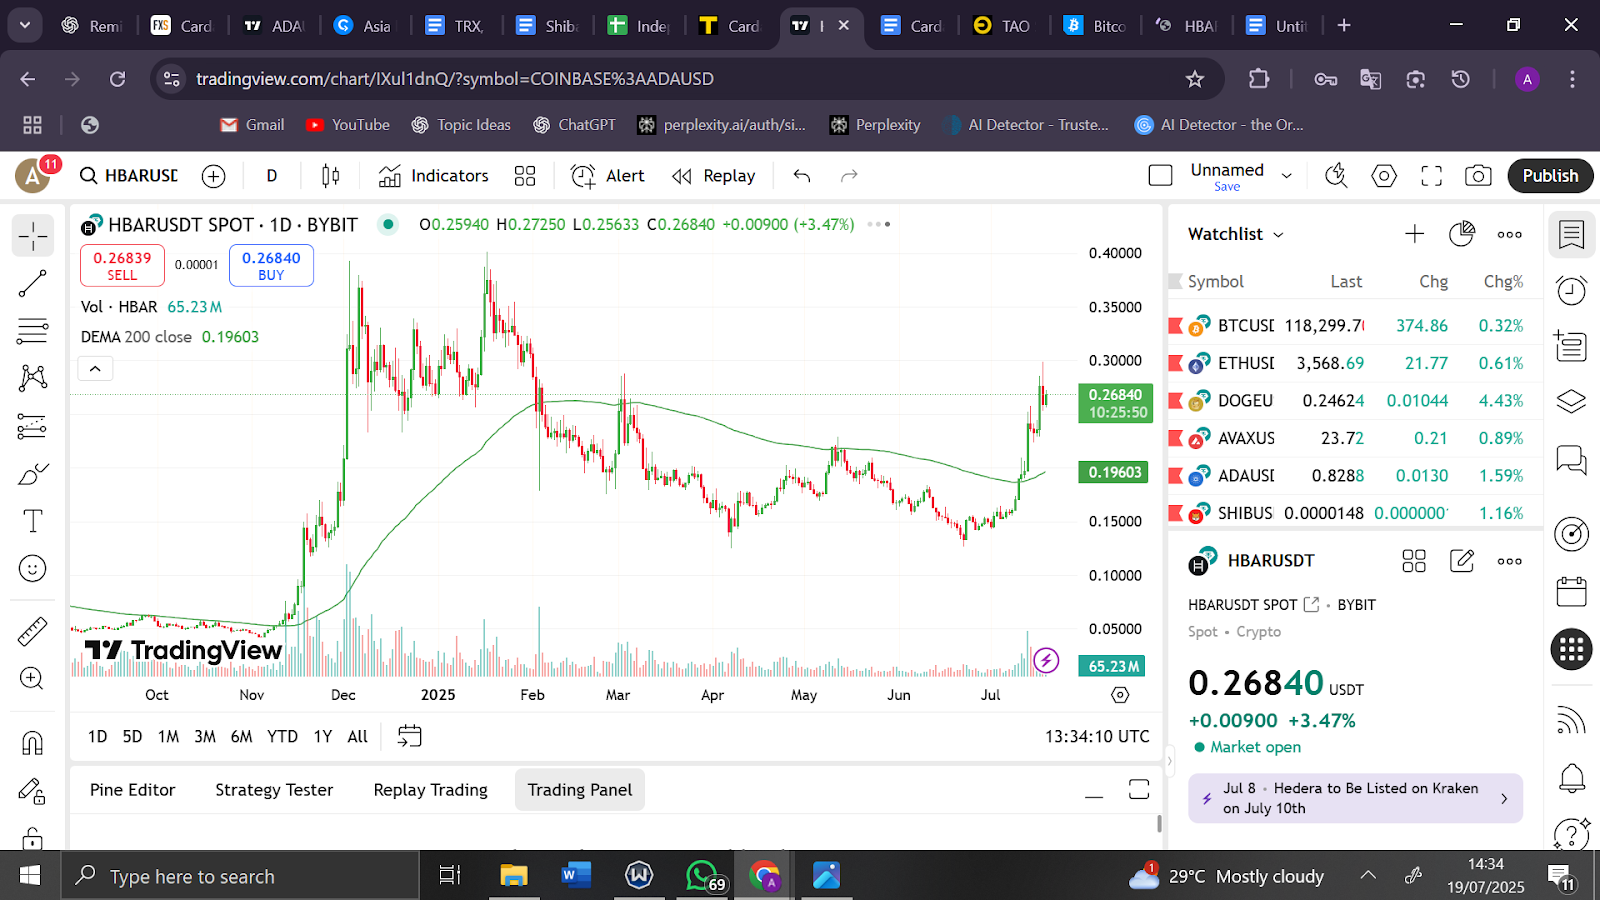The height and width of the screenshot is (900, 1600).
Task: Select the text annotation tool
Action: point(33,521)
